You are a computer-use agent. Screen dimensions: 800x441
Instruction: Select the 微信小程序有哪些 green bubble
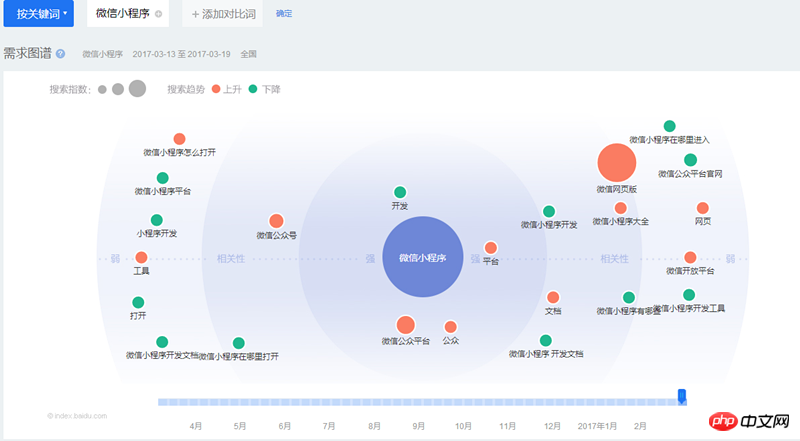click(x=629, y=298)
